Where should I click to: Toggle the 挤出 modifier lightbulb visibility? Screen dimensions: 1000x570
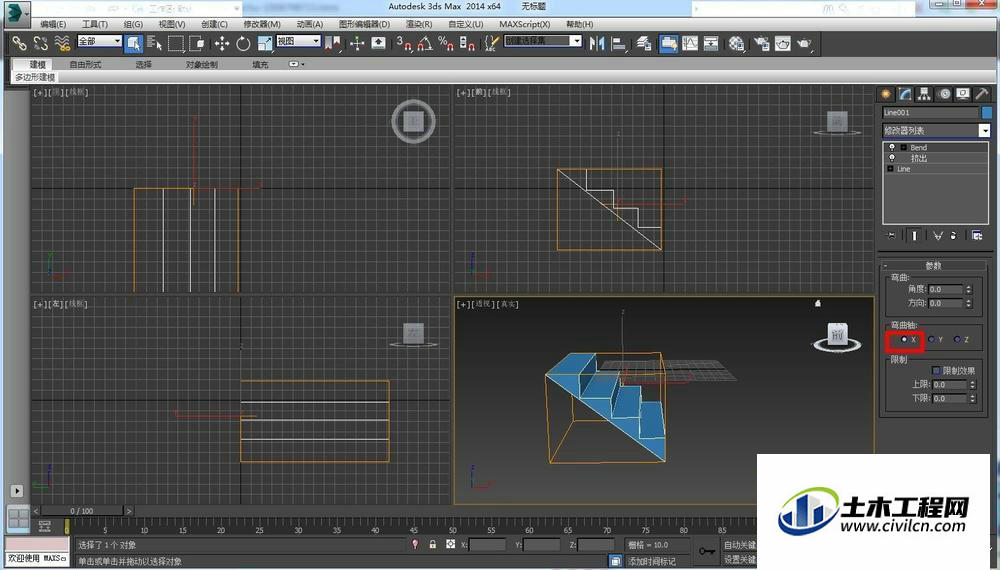(x=892, y=157)
